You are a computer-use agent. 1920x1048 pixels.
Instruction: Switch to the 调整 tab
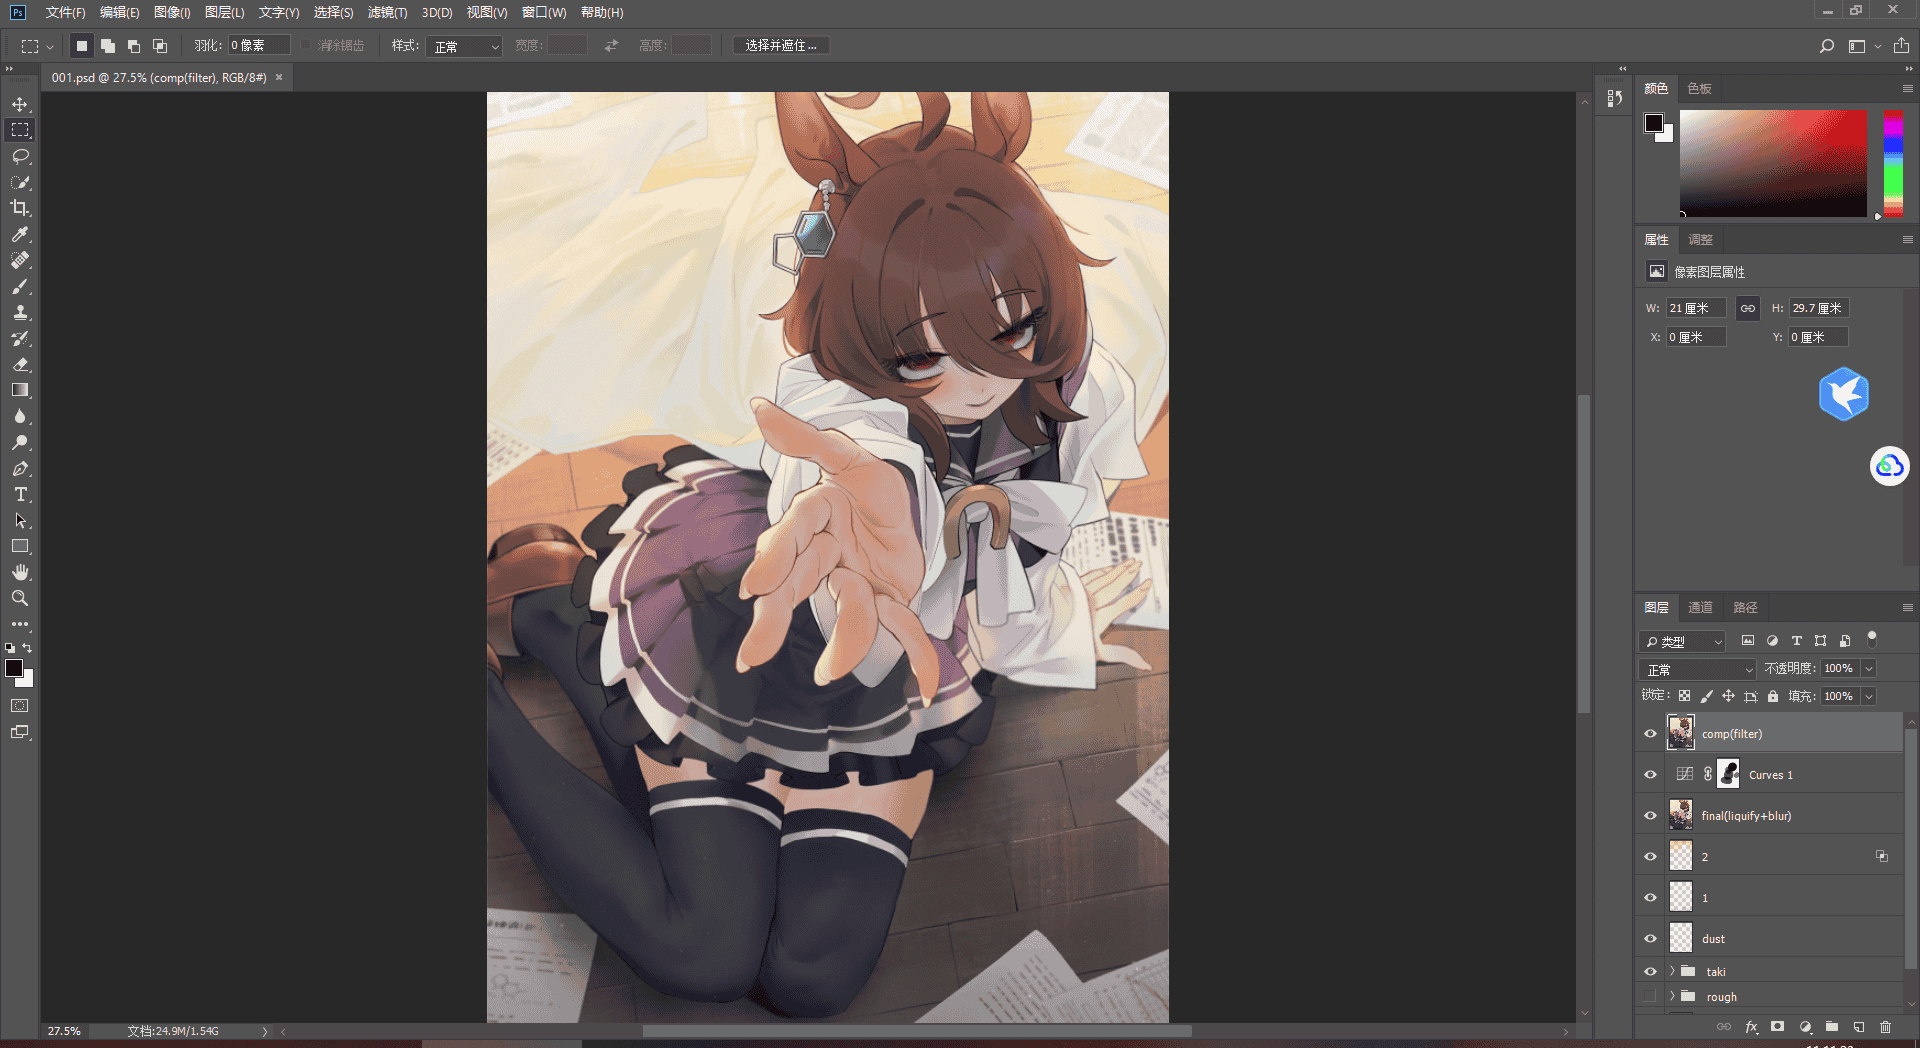(1700, 240)
